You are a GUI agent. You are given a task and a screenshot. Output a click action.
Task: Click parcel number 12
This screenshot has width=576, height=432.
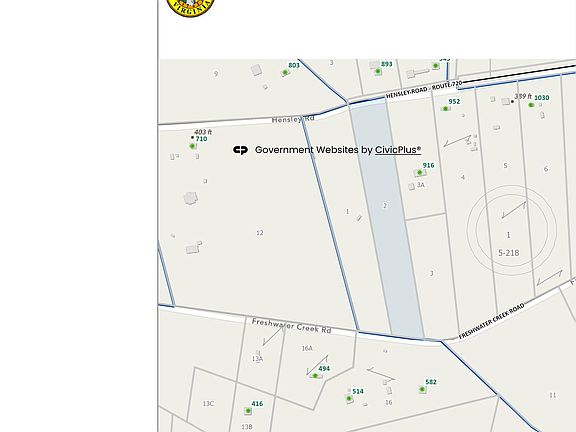tap(260, 233)
